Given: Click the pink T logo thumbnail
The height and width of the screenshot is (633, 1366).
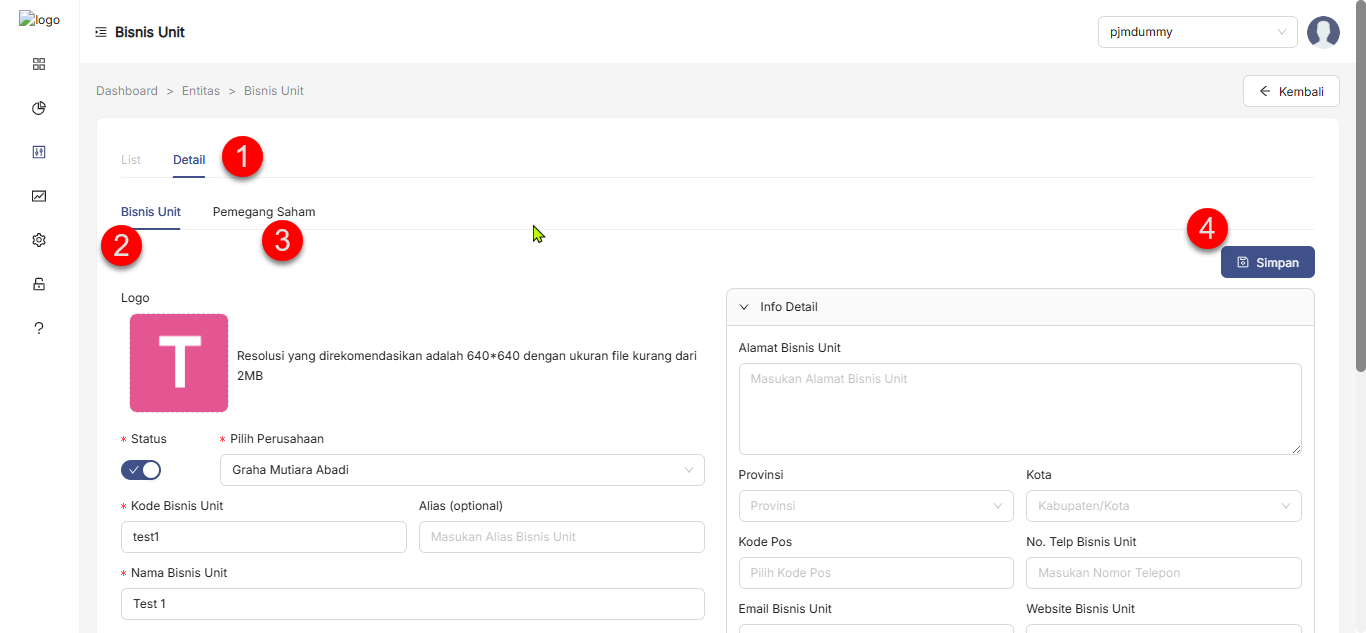Looking at the screenshot, I should coord(179,363).
